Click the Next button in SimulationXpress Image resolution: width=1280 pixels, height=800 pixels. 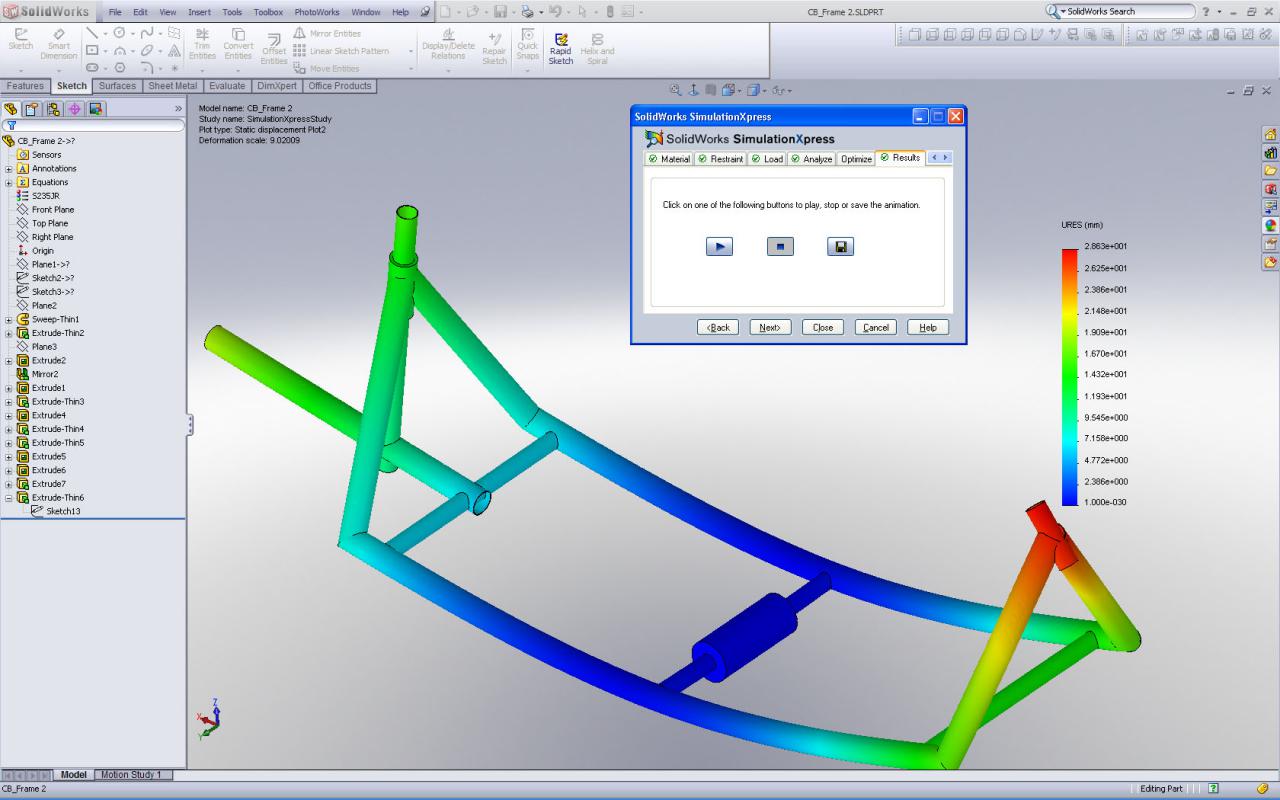click(x=770, y=327)
